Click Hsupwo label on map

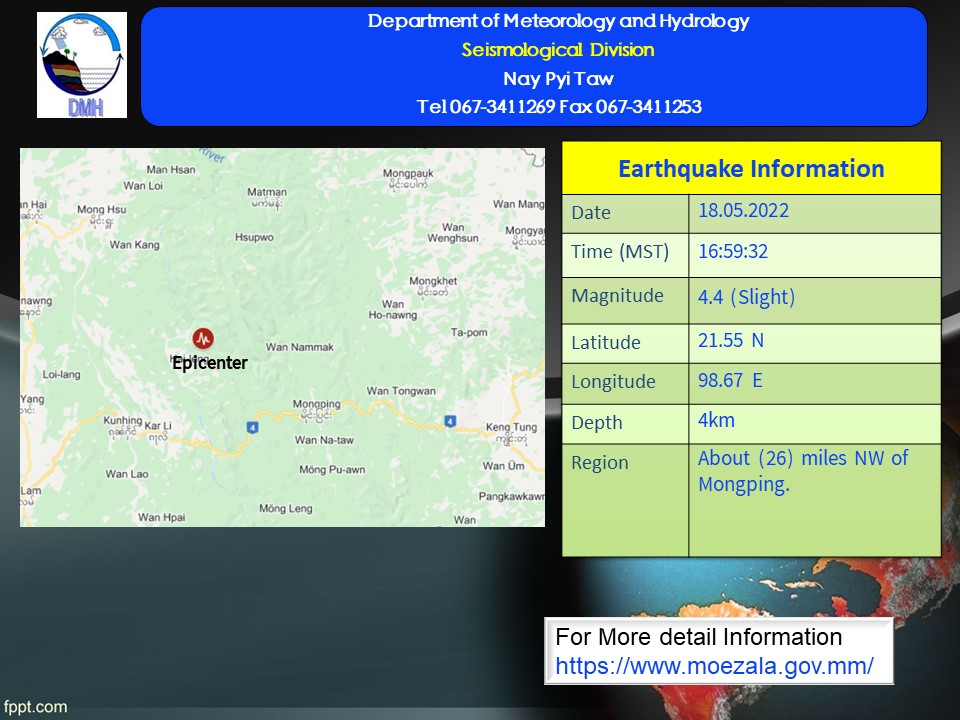tap(254, 237)
